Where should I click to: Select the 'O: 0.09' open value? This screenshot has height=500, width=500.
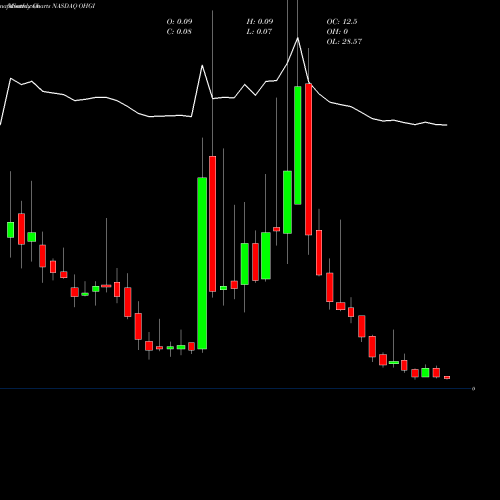tap(179, 22)
